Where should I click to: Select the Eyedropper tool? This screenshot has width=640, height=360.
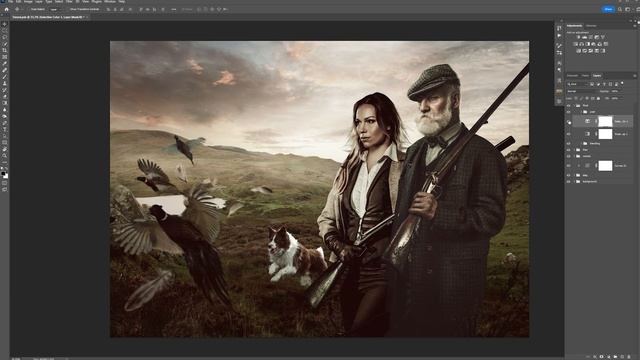point(4,63)
